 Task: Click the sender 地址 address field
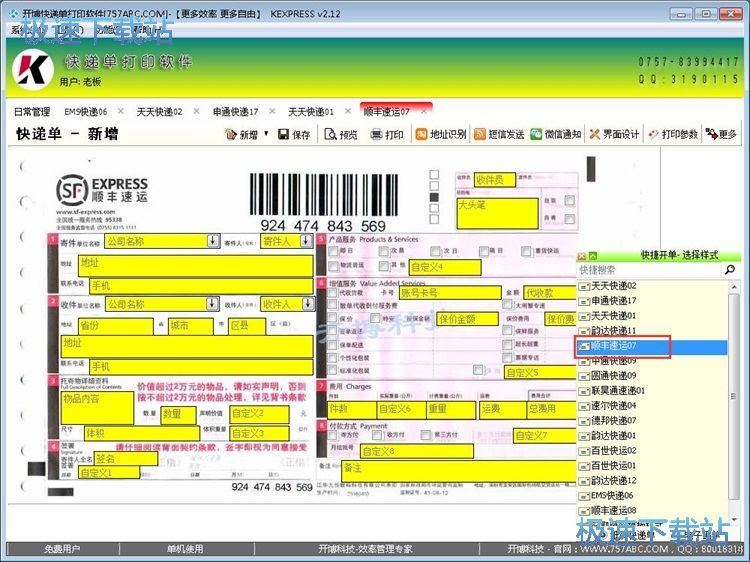pyautogui.click(x=196, y=265)
